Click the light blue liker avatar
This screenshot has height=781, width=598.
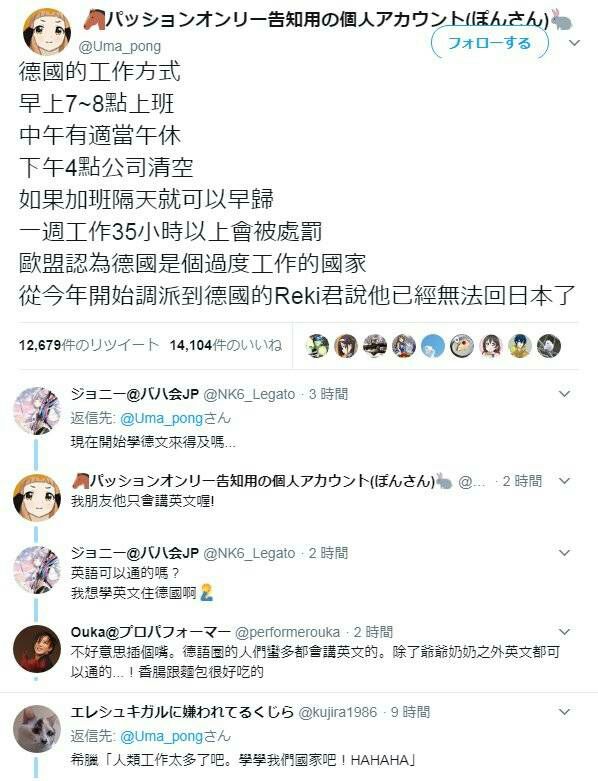433,346
